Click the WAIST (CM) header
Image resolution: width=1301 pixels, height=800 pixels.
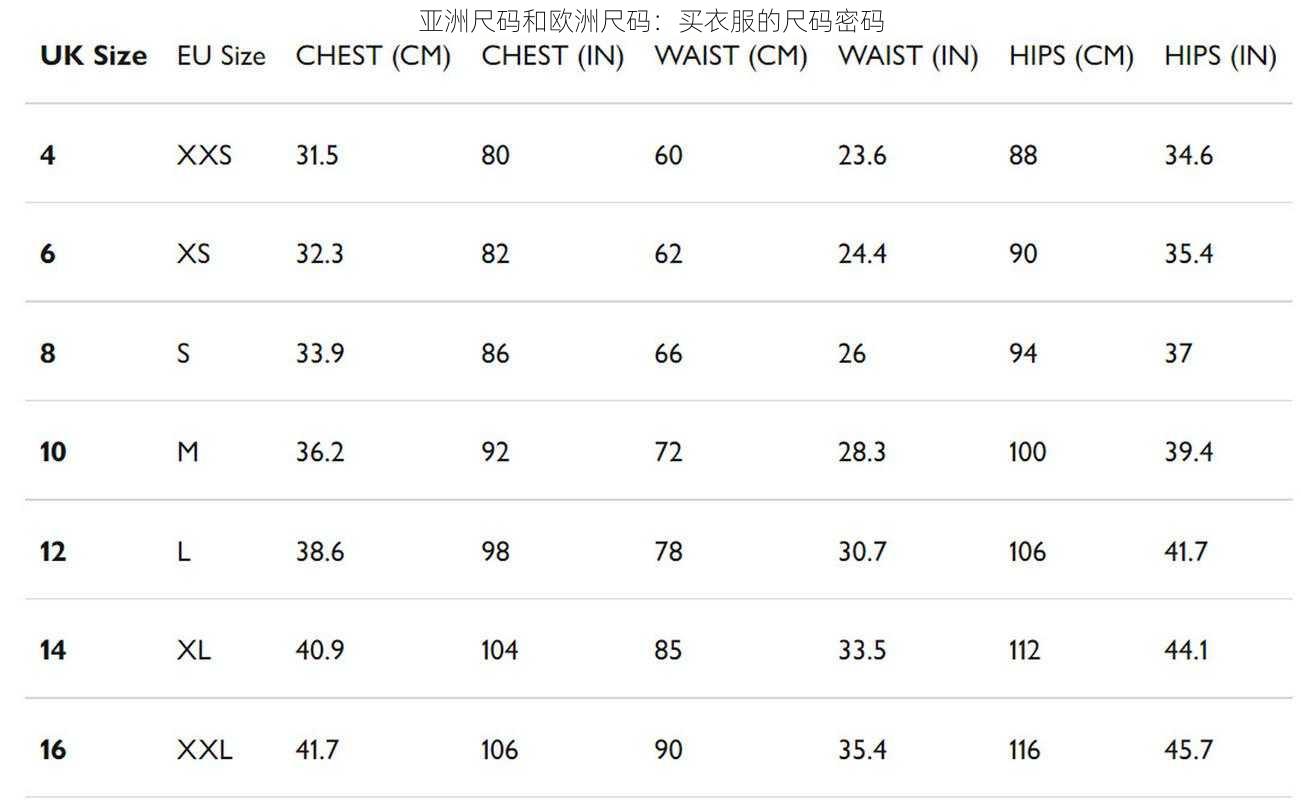730,56
